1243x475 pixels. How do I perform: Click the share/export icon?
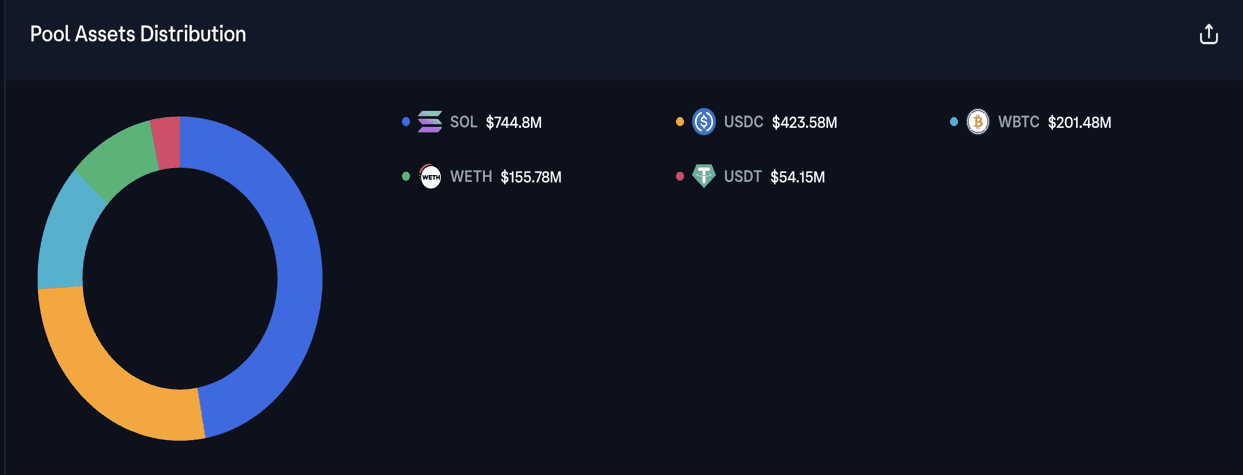[x=1208, y=34]
